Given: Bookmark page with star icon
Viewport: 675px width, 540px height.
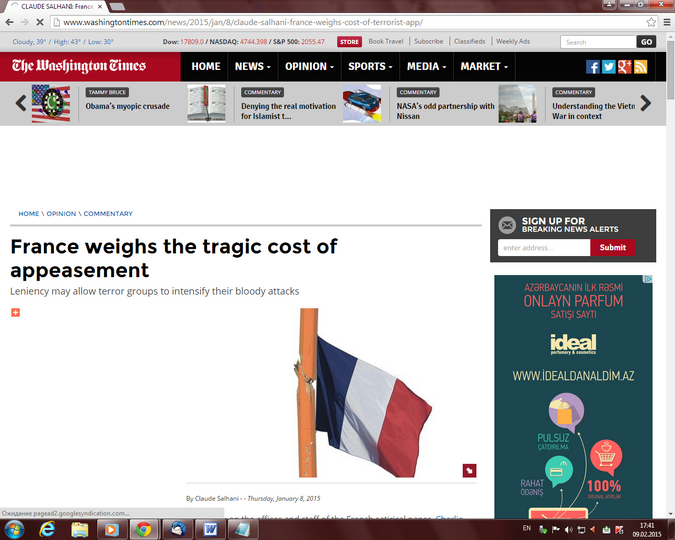Looking at the screenshot, I should [651, 22].
